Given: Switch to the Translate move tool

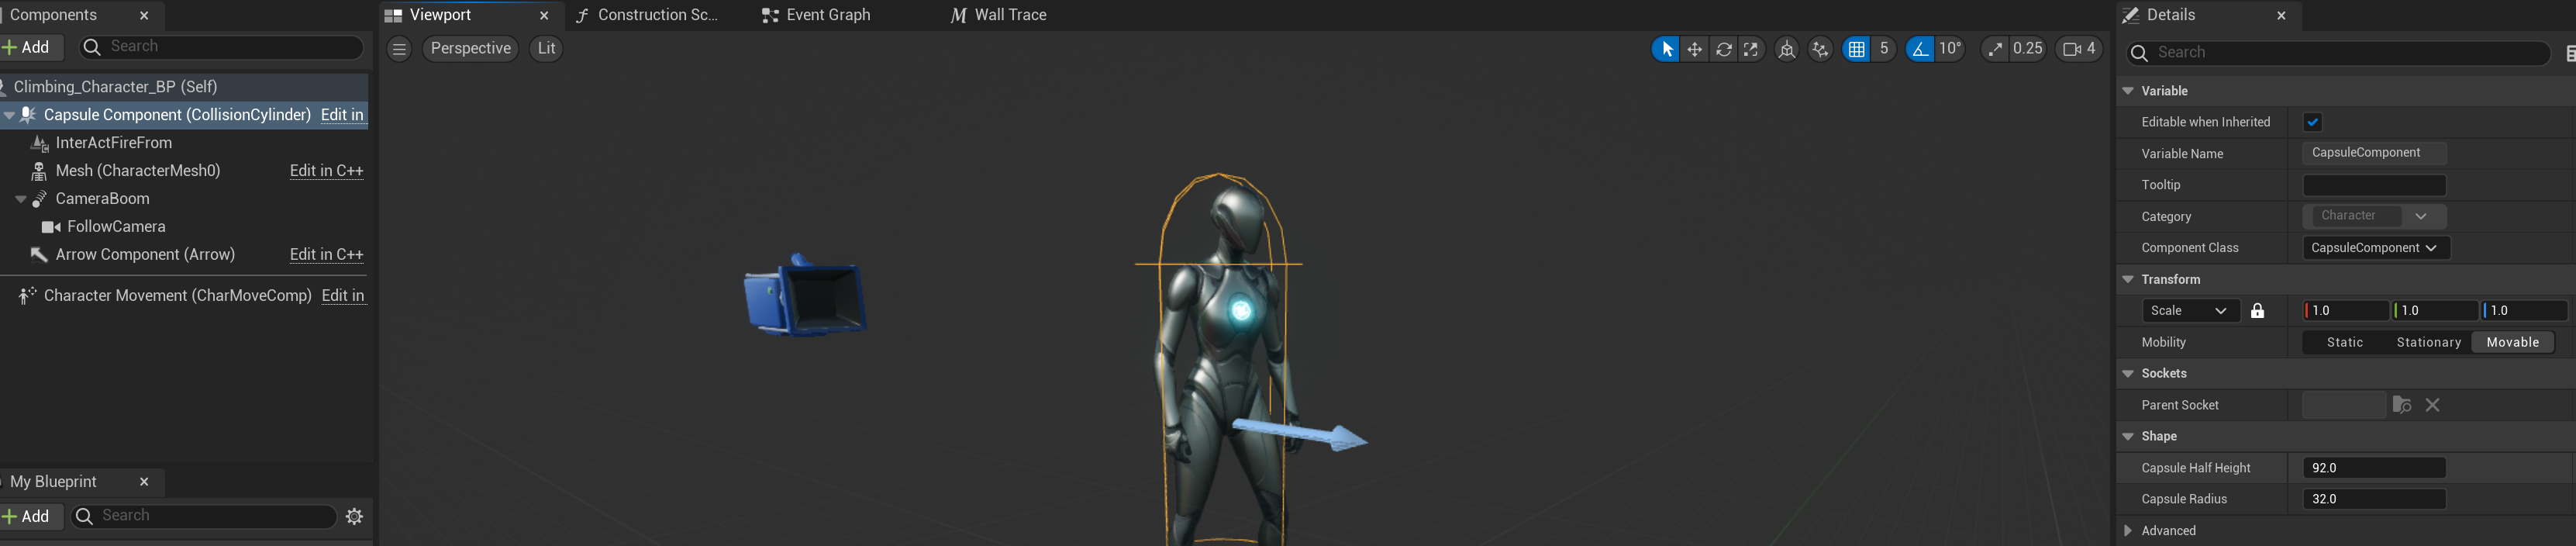Looking at the screenshot, I should tap(1695, 49).
